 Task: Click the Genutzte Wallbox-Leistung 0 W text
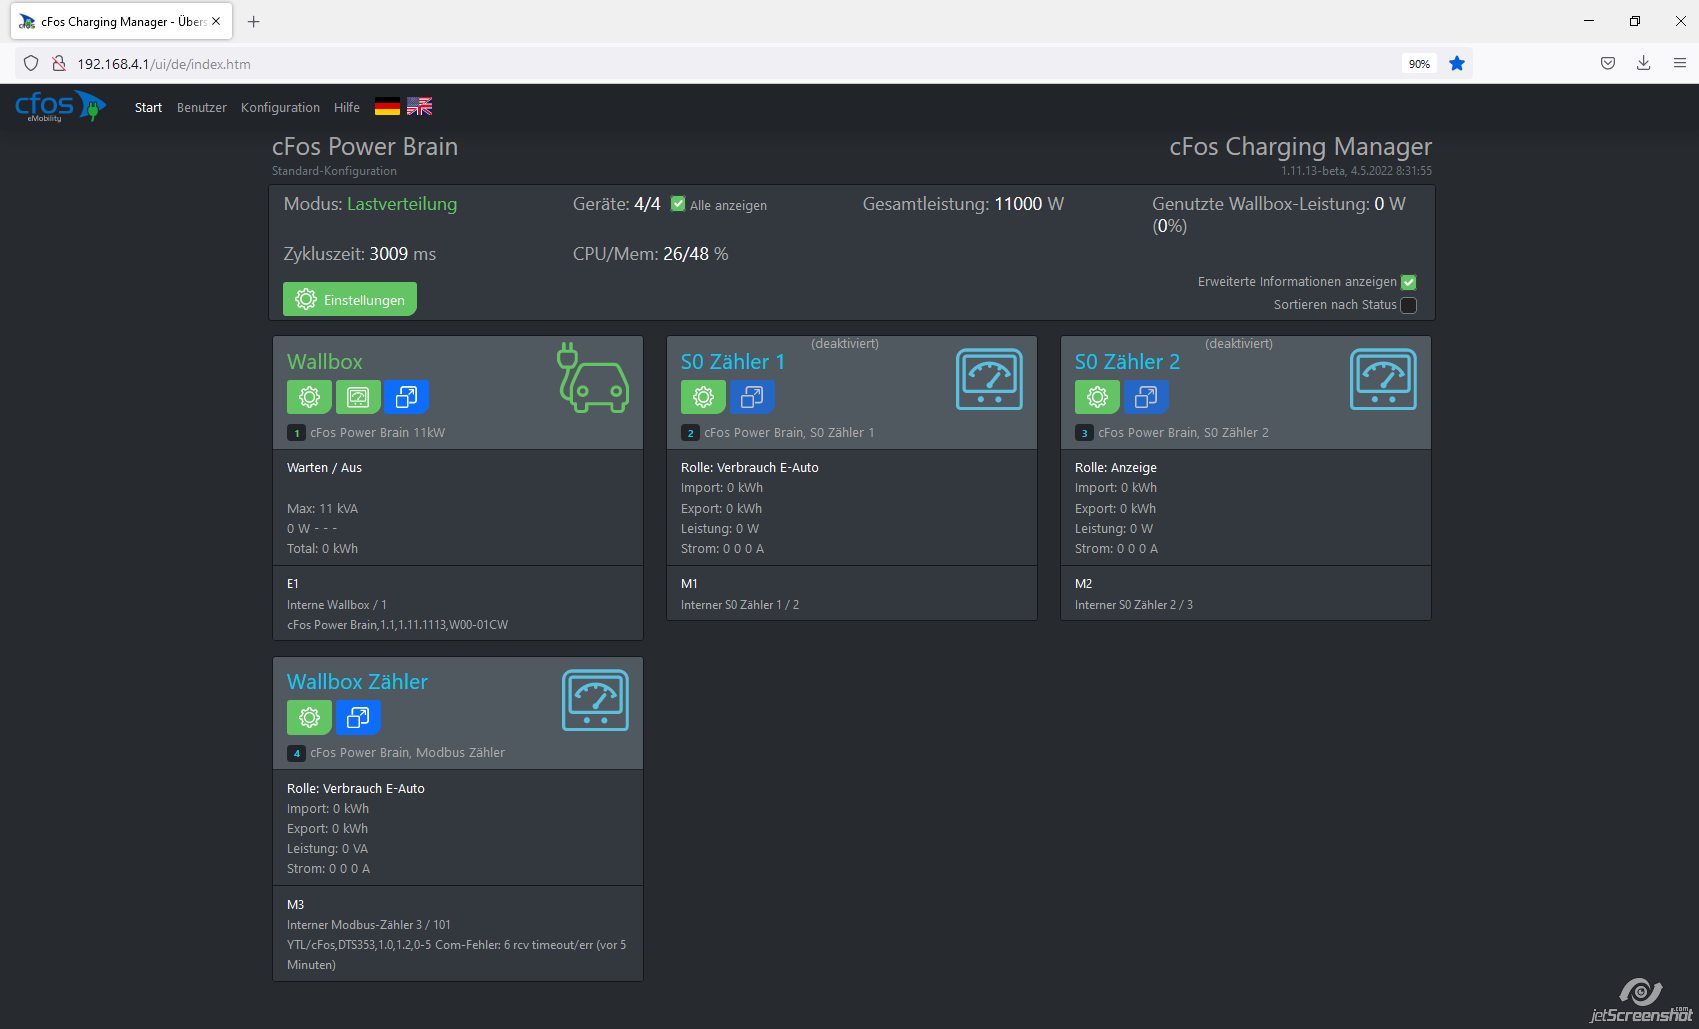coord(1279,214)
